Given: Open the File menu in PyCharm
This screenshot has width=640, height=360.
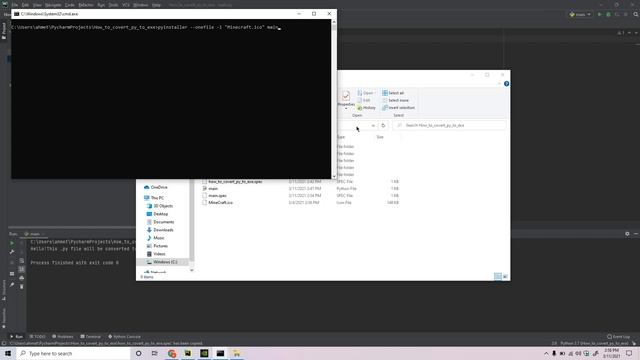Looking at the screenshot, I should pos(15,5).
